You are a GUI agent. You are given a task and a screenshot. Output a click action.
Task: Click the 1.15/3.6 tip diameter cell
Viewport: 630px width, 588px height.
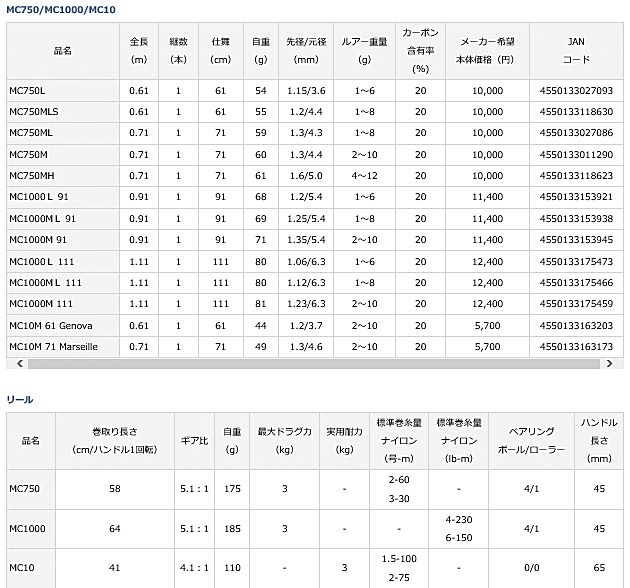coord(306,90)
